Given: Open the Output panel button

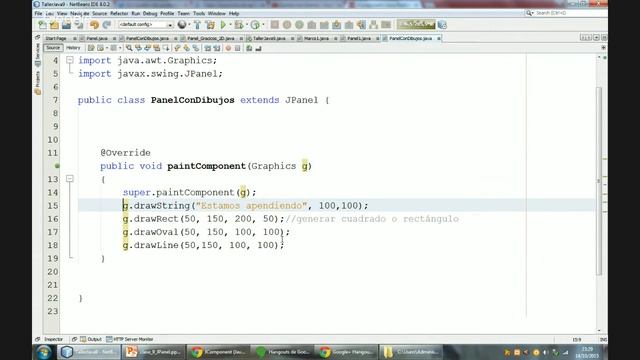Looking at the screenshot, I should click(x=91, y=339).
